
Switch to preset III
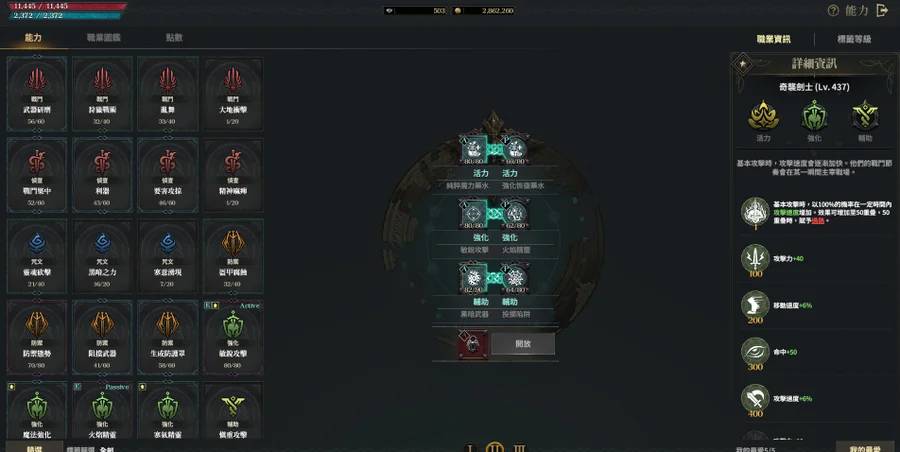click(x=519, y=448)
